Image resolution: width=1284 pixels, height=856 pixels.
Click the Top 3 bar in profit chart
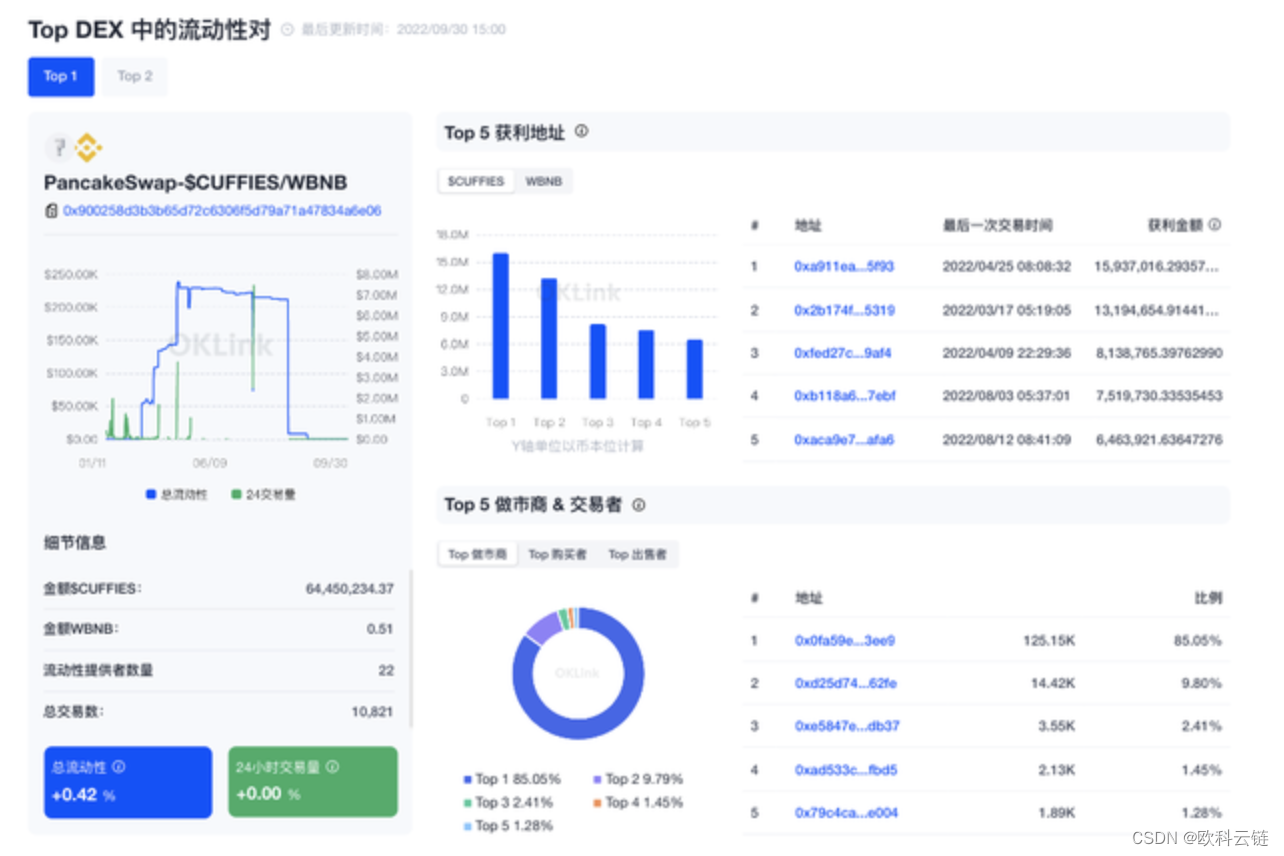point(597,361)
